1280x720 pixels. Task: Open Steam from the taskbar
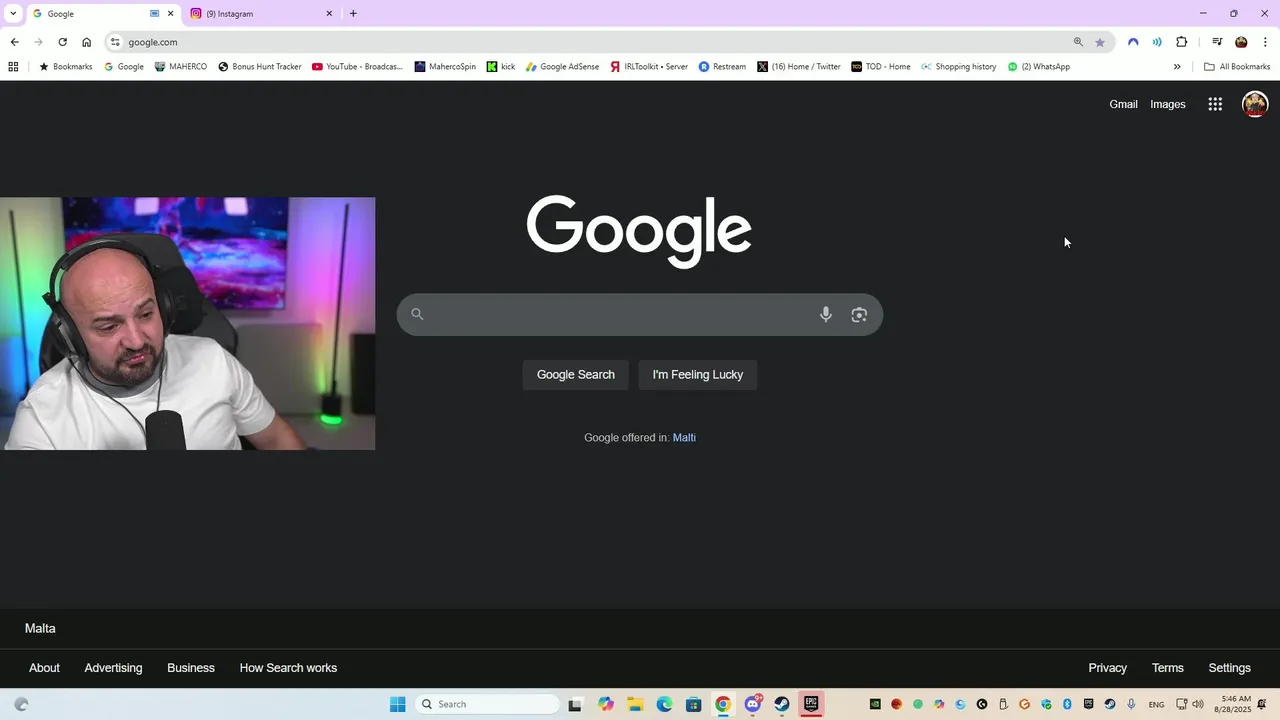(x=782, y=704)
